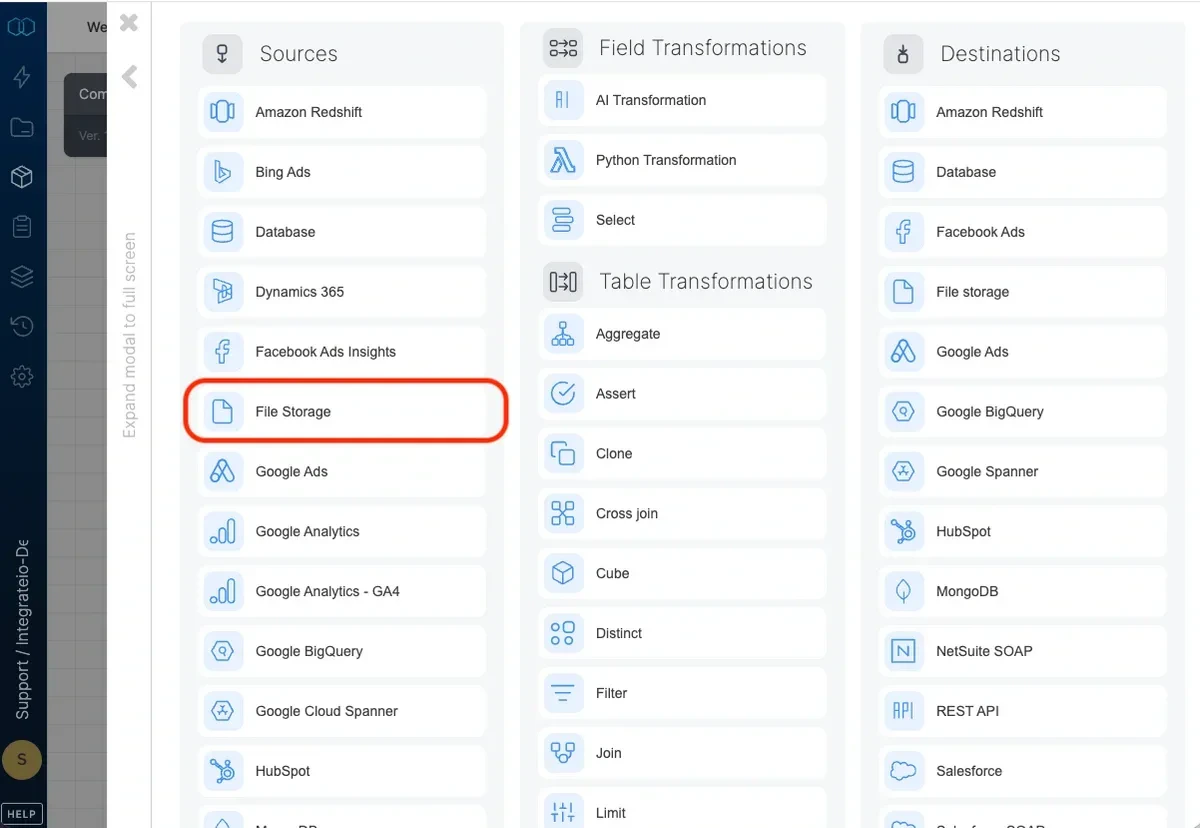Viewport: 1200px width, 828px height.
Task: Choose the Python Transformation component
Action: [x=681, y=160]
